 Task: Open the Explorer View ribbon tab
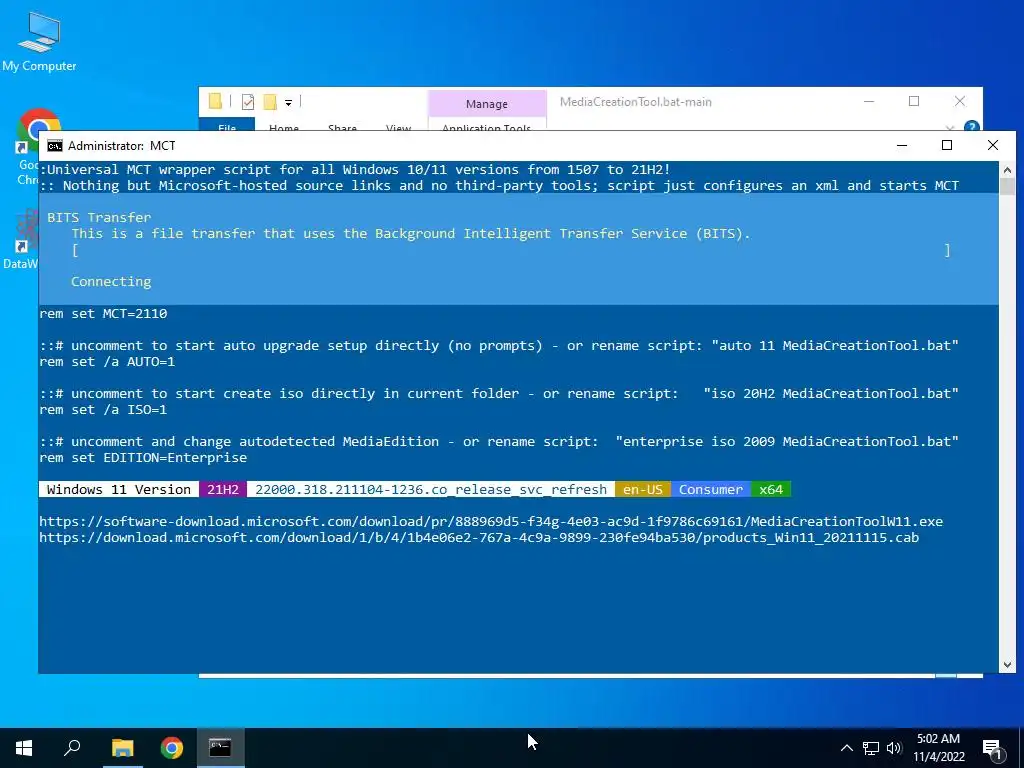[x=398, y=127]
